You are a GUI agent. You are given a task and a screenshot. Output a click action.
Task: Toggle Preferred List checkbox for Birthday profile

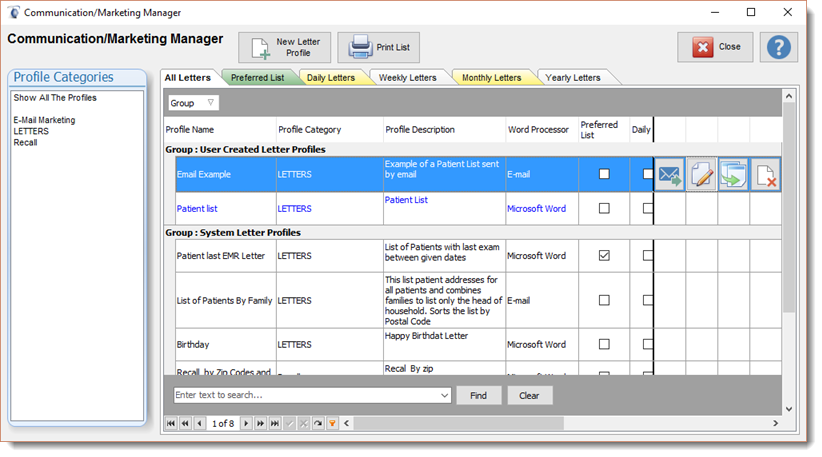click(x=604, y=344)
